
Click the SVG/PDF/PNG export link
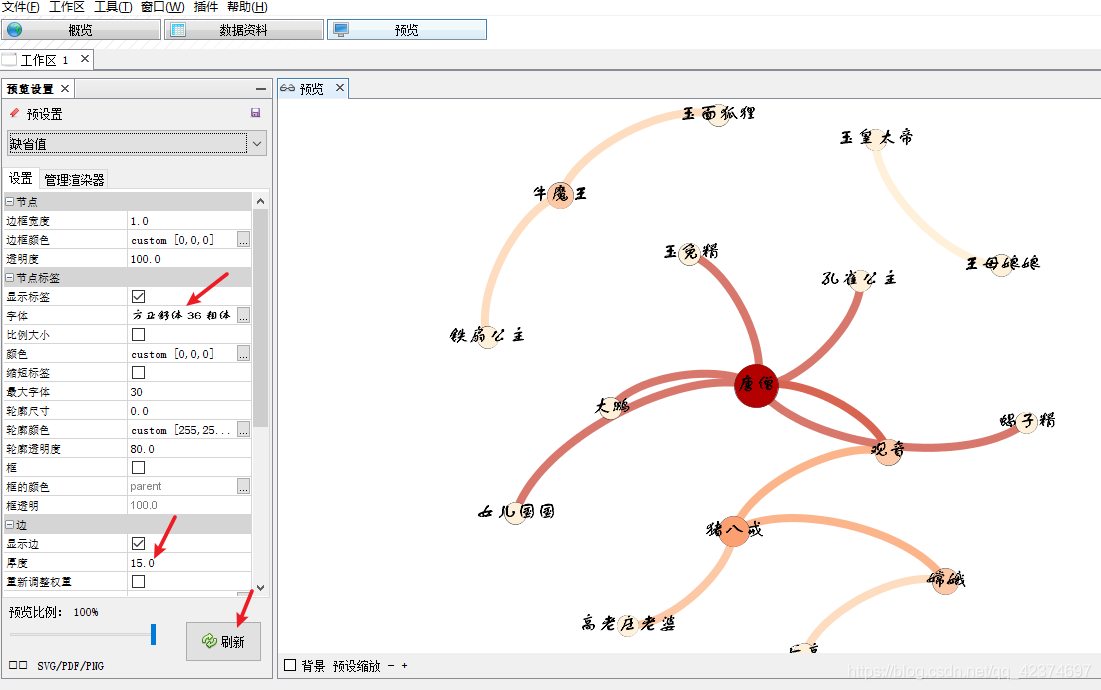point(70,665)
